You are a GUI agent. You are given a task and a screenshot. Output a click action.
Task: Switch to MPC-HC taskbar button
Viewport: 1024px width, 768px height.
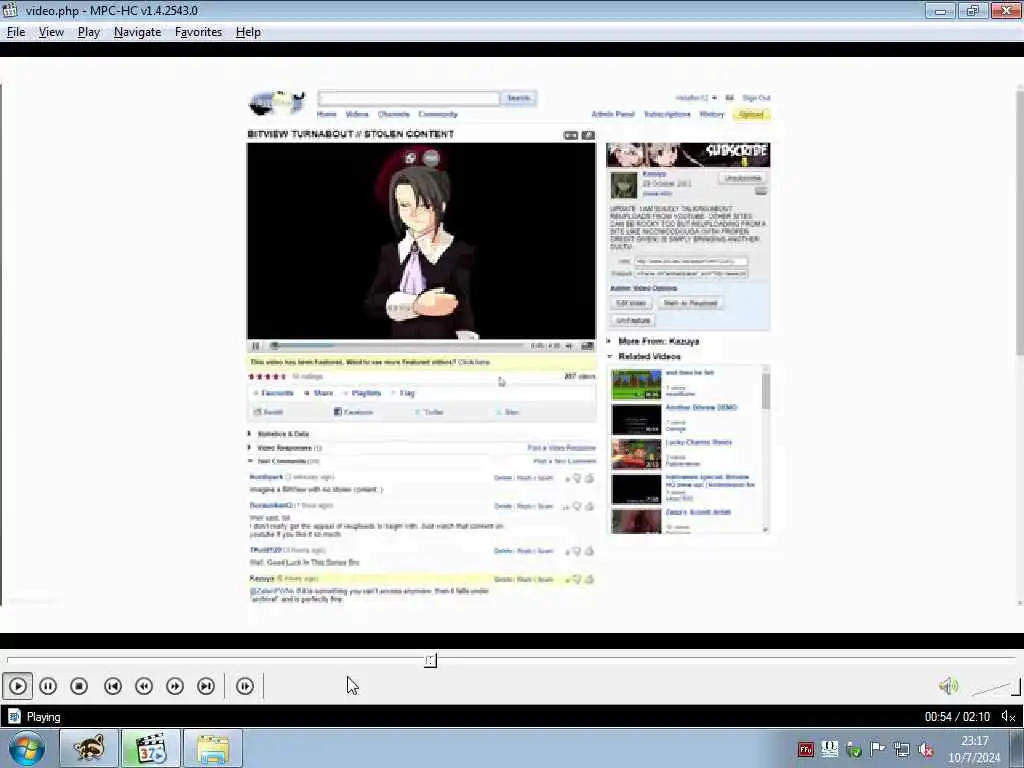click(151, 748)
